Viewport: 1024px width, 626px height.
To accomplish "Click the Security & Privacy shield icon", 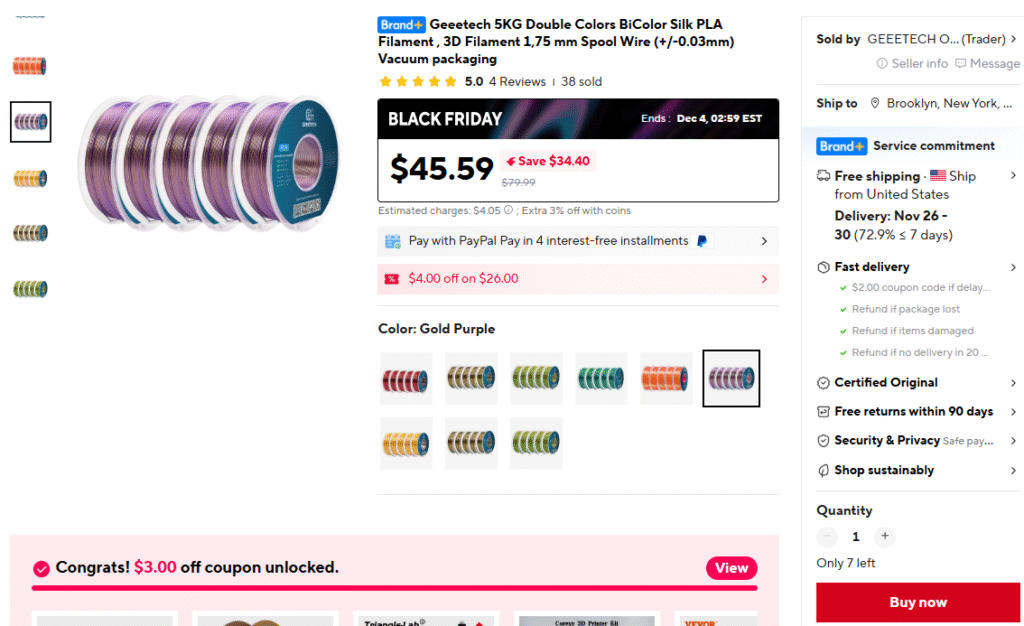I will (824, 441).
